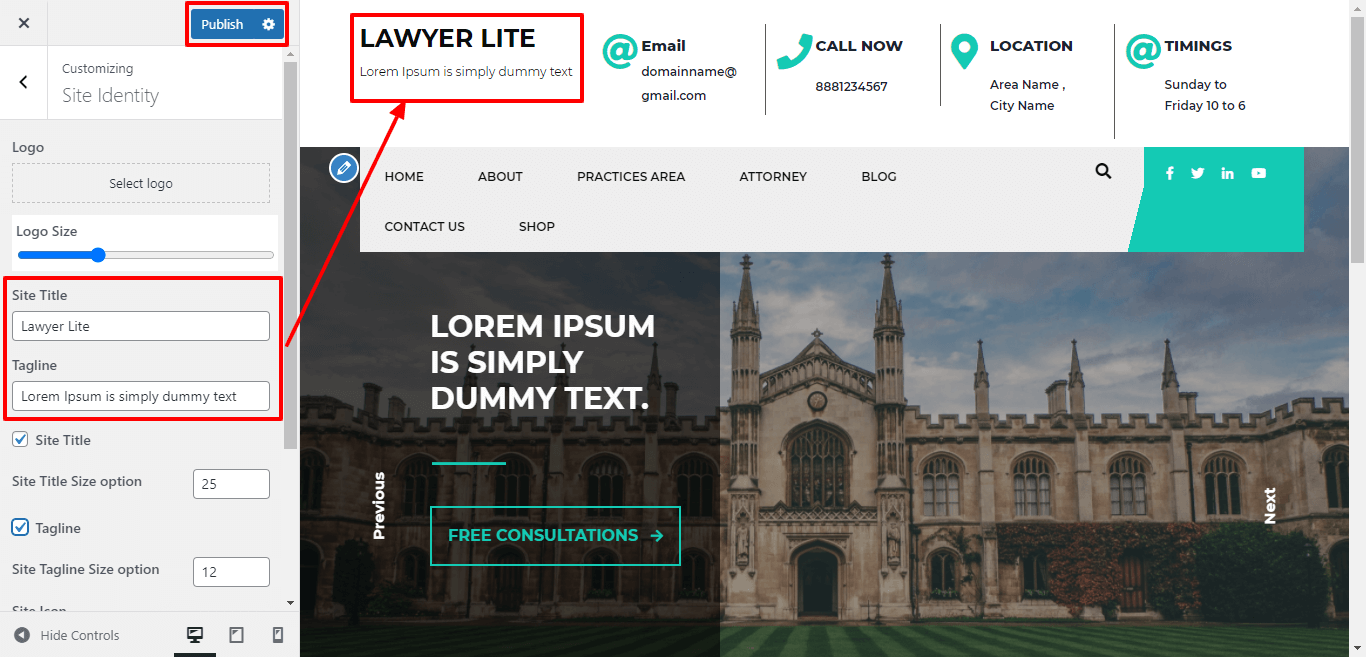1366x657 pixels.
Task: Open the ATTORNEY menu item
Action: 772,176
